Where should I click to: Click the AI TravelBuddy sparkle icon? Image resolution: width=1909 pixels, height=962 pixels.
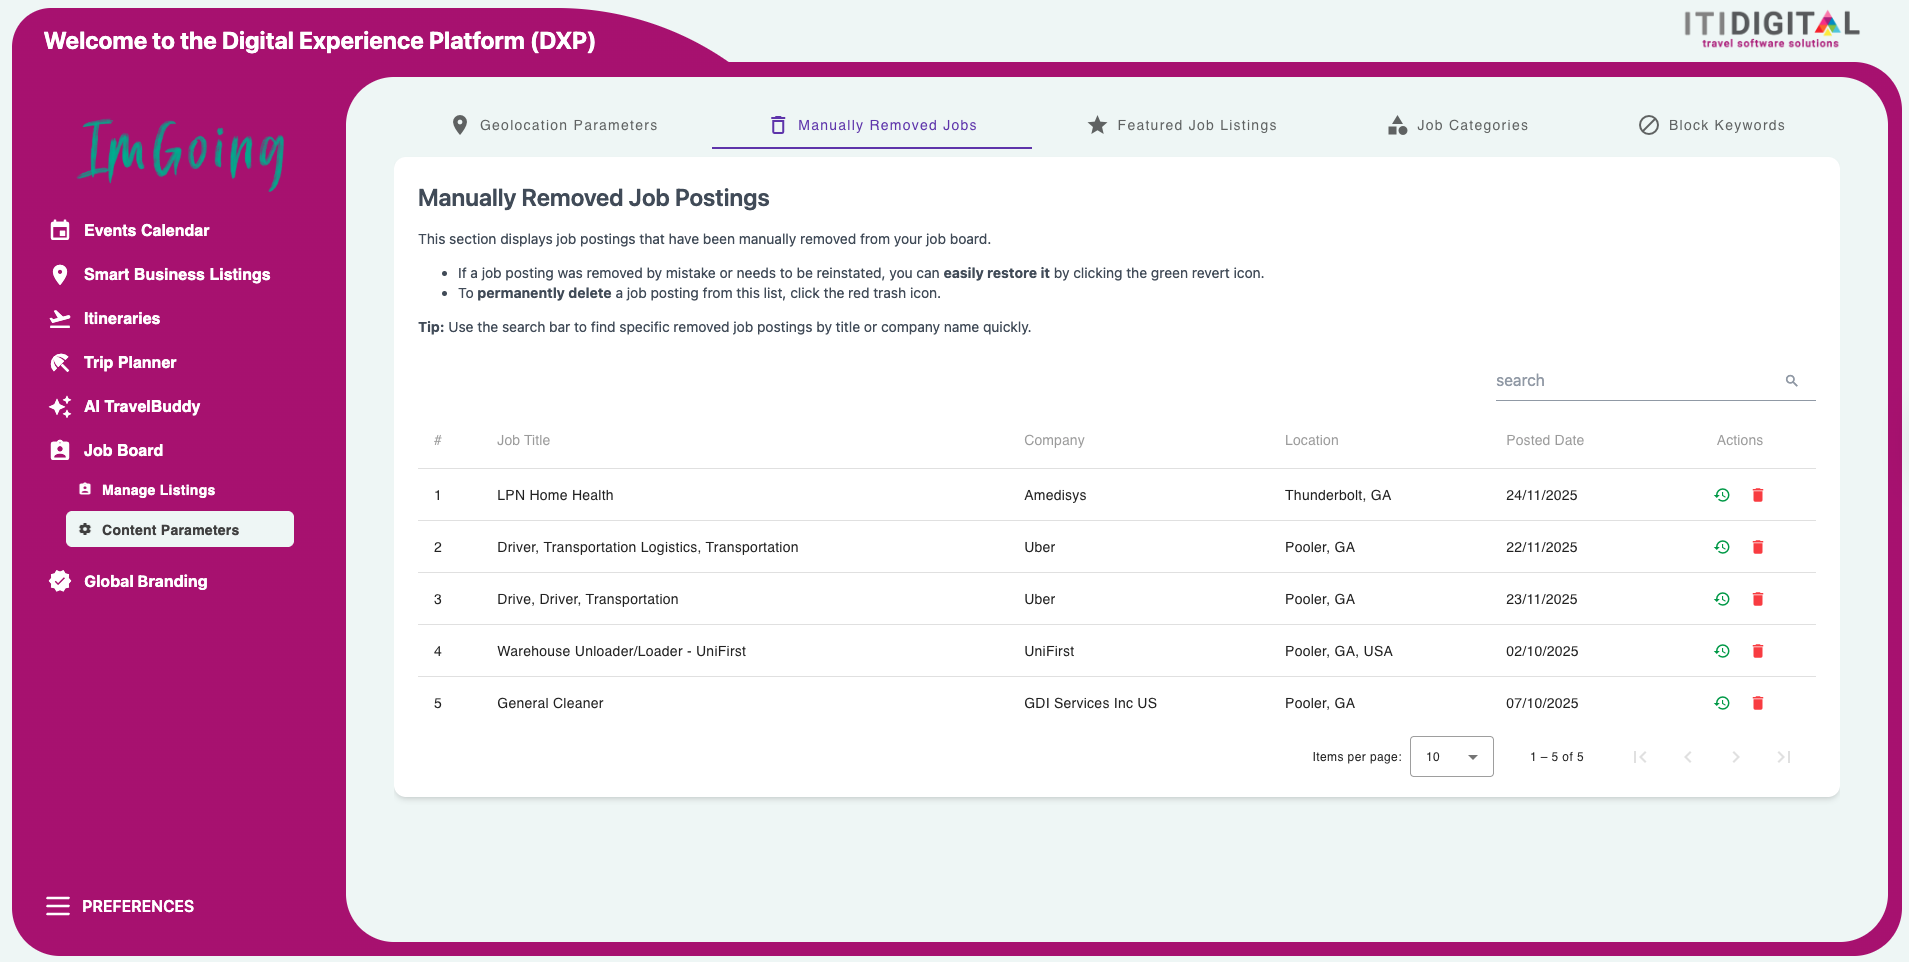click(60, 406)
